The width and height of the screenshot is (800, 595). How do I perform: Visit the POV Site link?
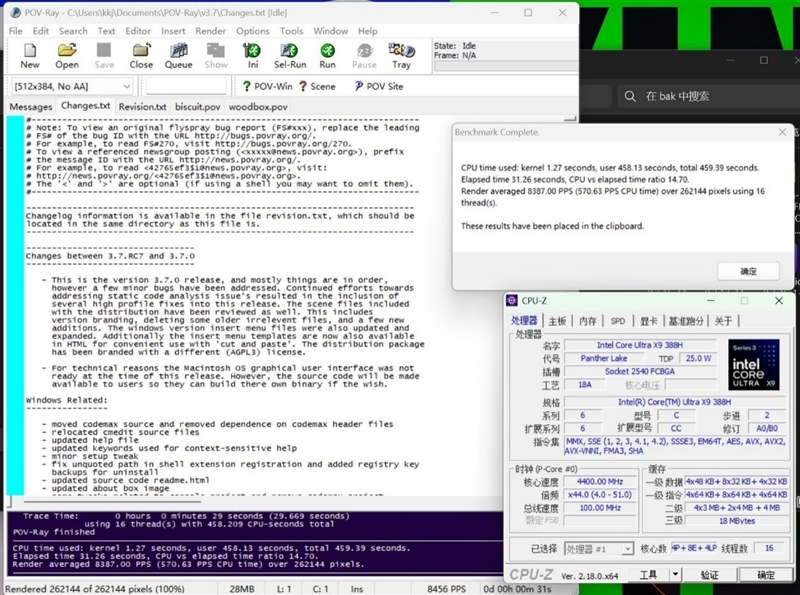tap(376, 87)
